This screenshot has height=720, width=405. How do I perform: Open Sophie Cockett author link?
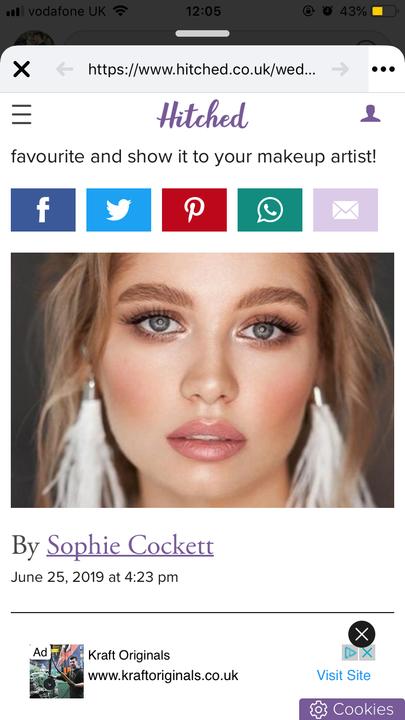click(x=130, y=546)
